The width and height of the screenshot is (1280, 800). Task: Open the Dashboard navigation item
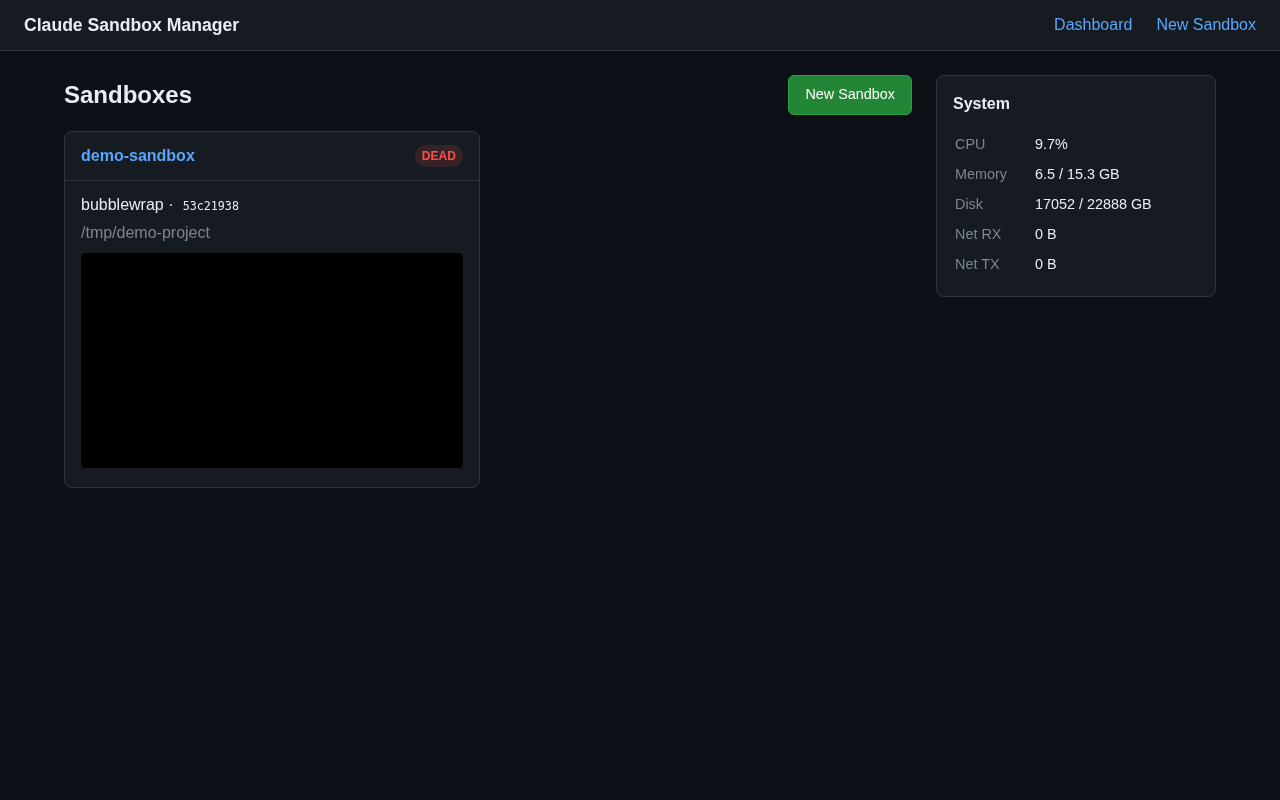click(1093, 23)
